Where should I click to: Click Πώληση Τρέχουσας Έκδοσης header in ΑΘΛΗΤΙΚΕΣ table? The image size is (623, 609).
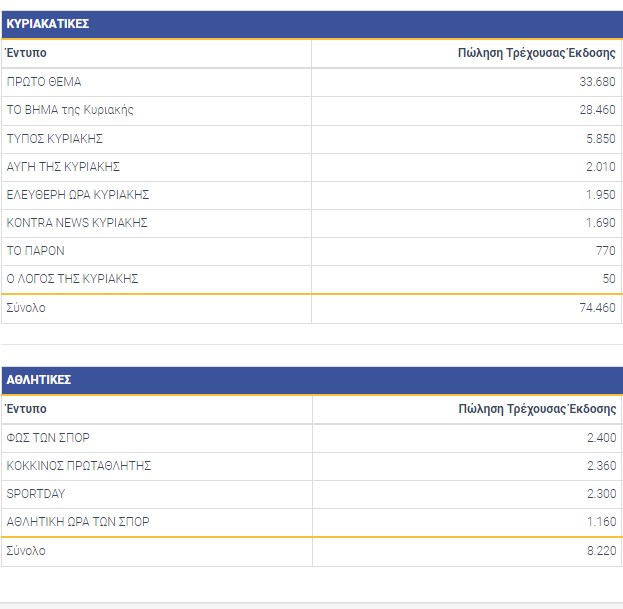[536, 409]
